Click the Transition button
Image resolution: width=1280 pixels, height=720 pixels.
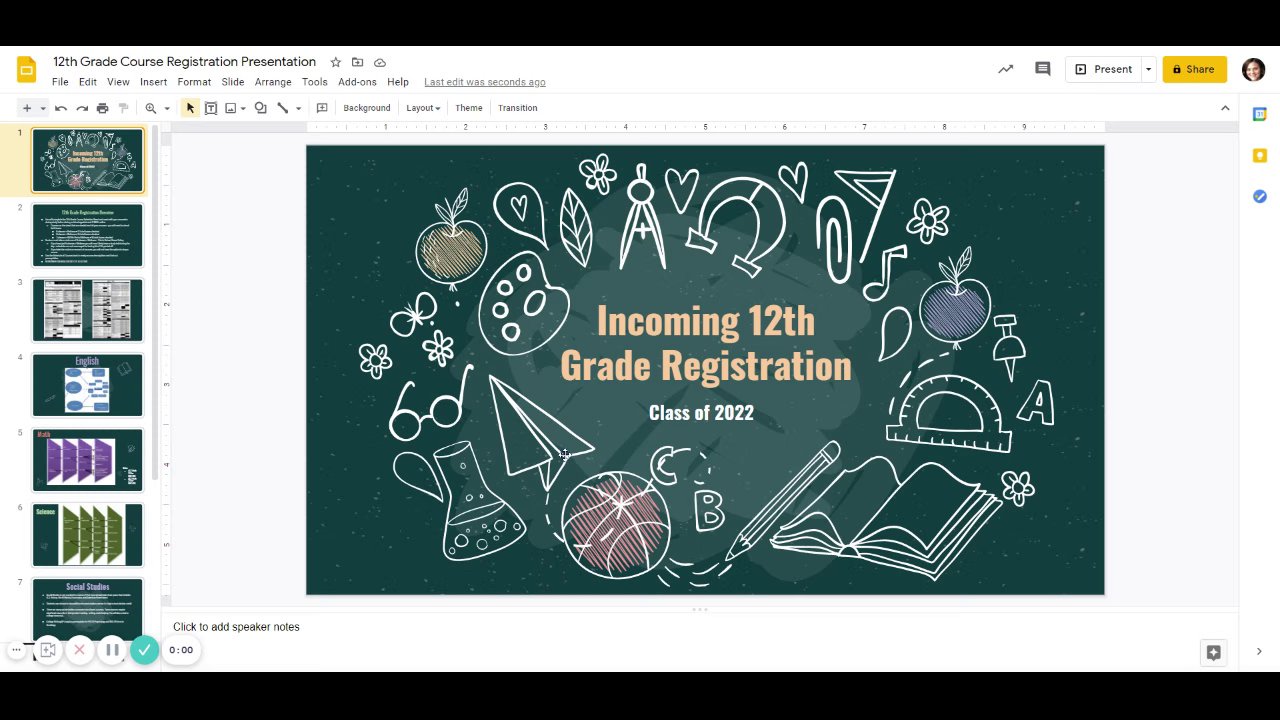(518, 108)
